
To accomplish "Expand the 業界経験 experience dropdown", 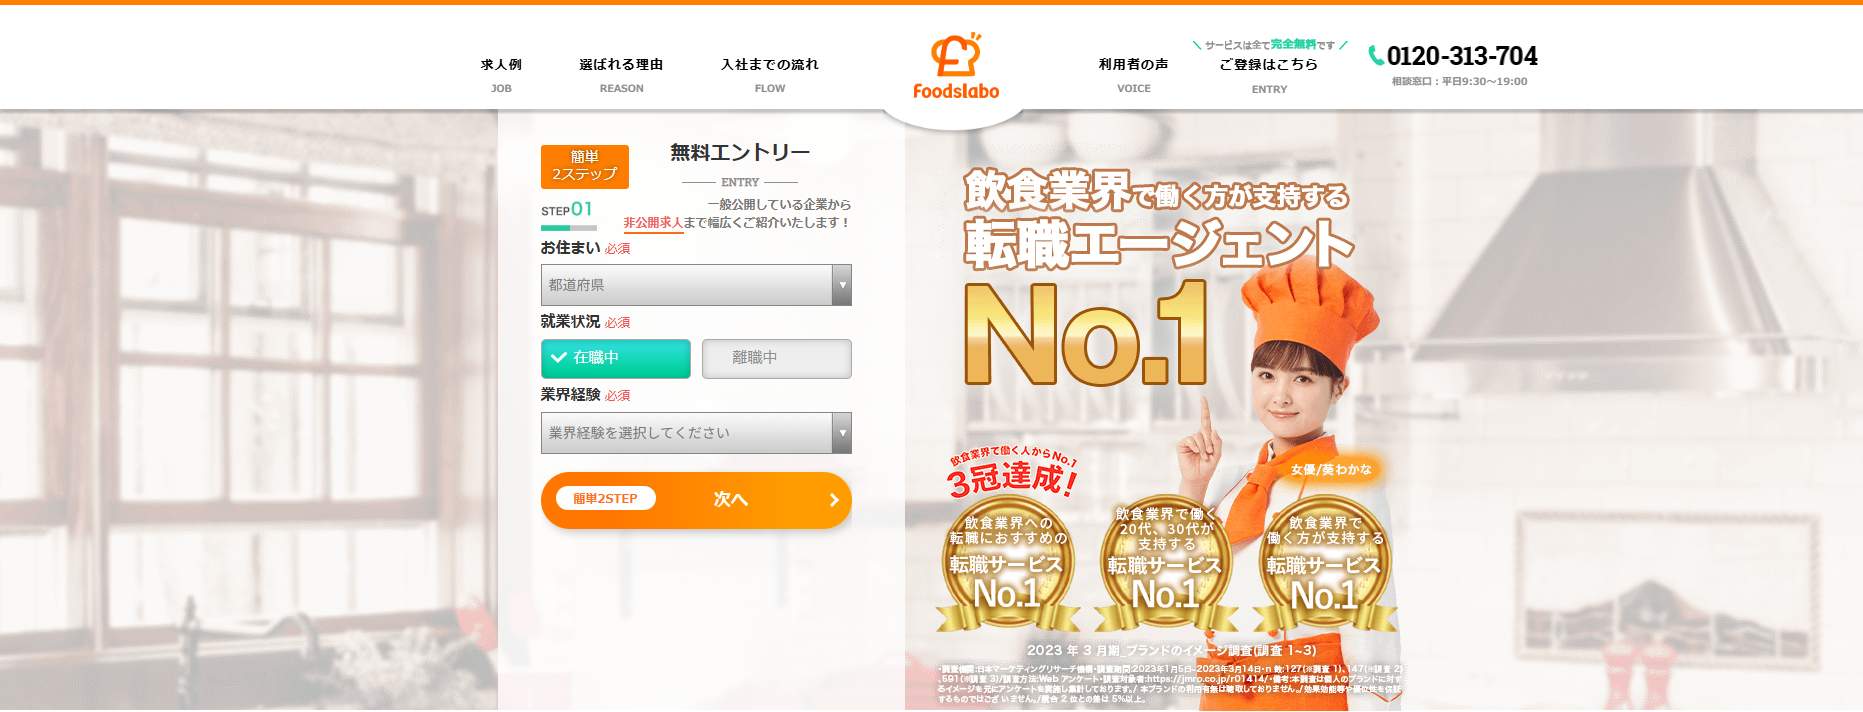I will [x=696, y=433].
